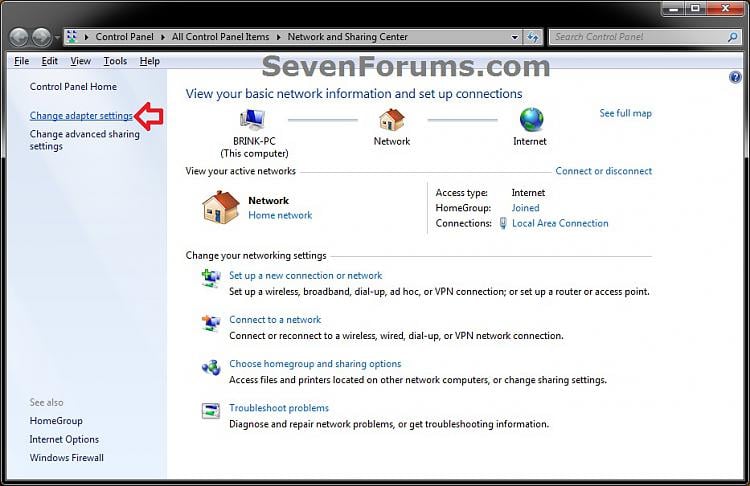Expand arrow before Control Panel breadcrumb
The height and width of the screenshot is (486, 750).
(x=87, y=37)
